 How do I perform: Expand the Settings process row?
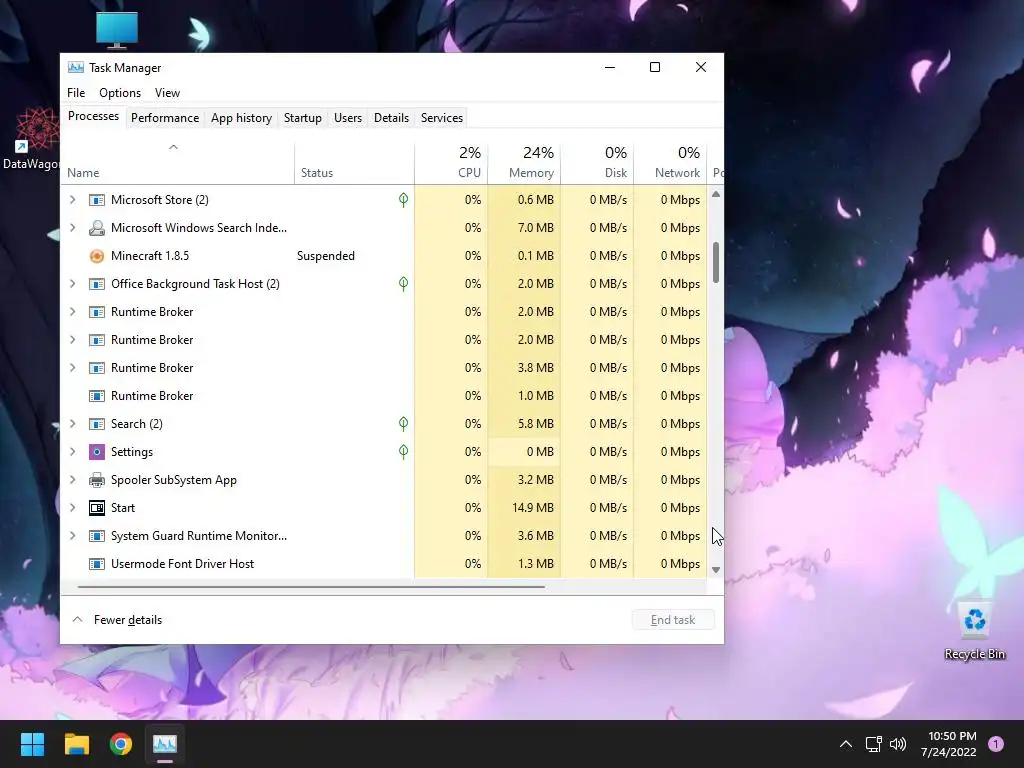pos(72,452)
